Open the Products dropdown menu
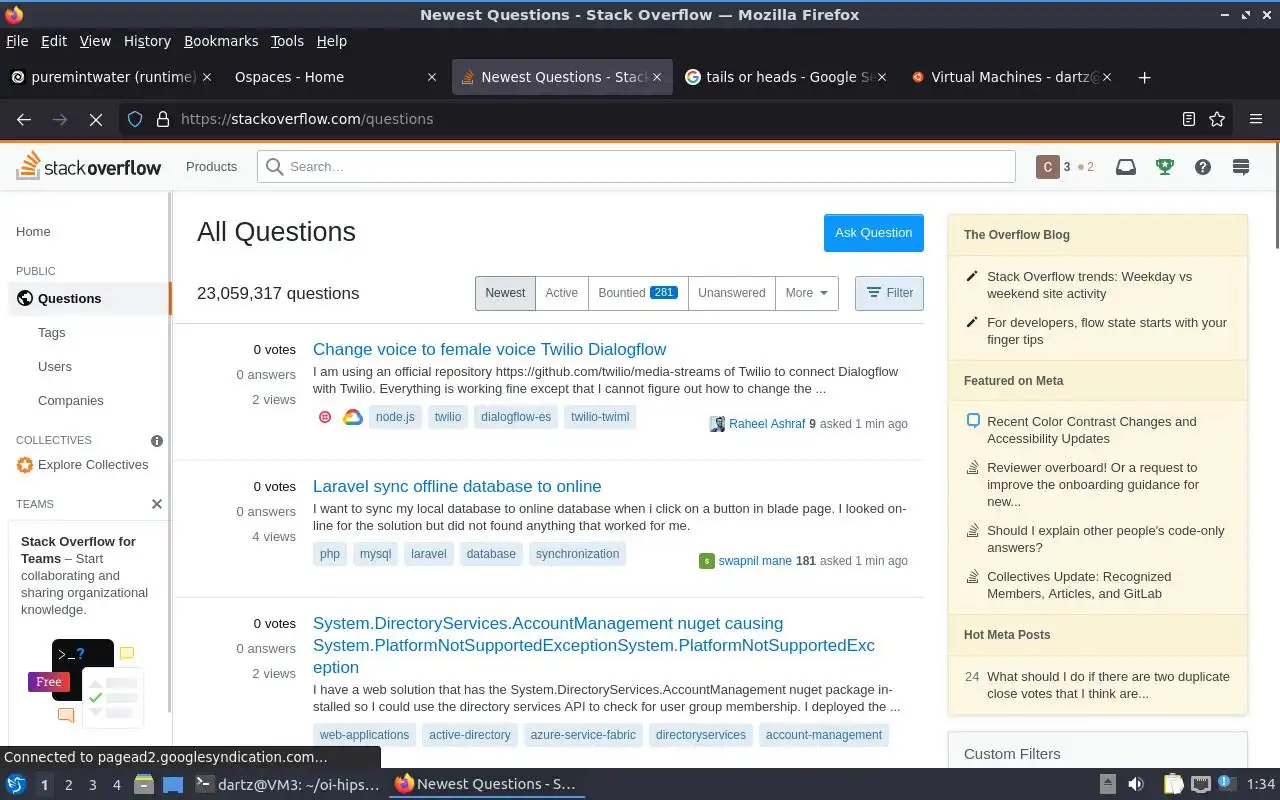The width and height of the screenshot is (1280, 800). (x=211, y=166)
